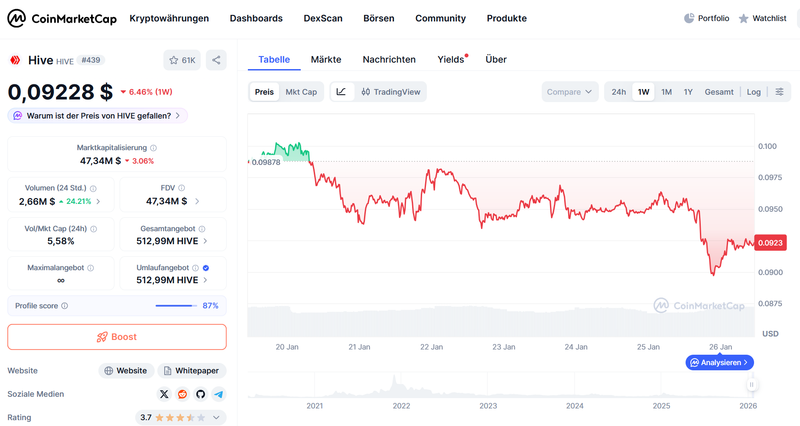The image size is (800, 426).
Task: Open the Hive Telegram channel icon
Action: 218,394
